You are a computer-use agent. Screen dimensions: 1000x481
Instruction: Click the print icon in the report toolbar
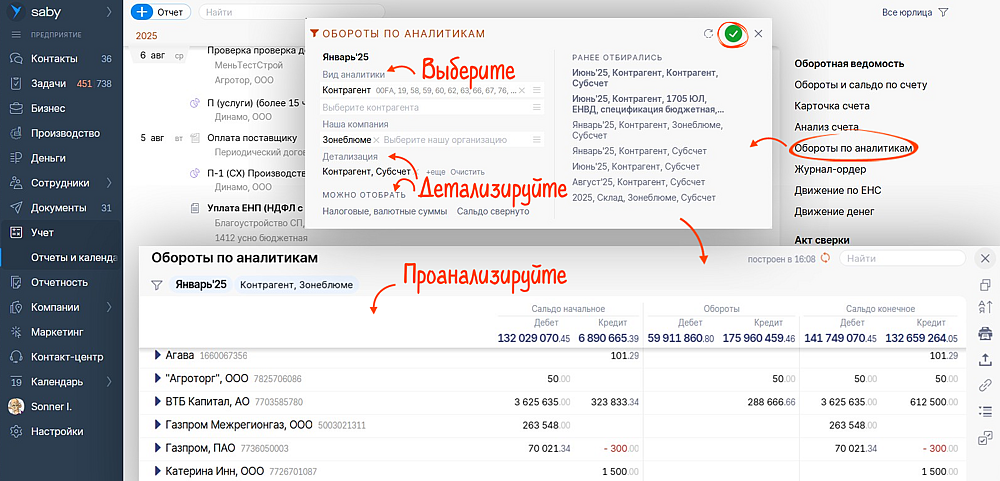coord(985,333)
